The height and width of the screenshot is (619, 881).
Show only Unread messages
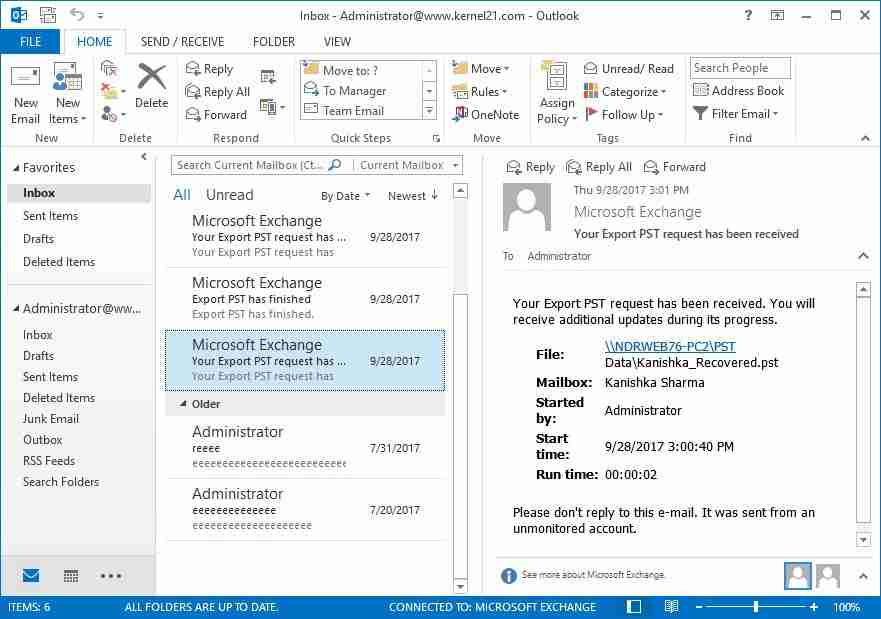point(229,195)
